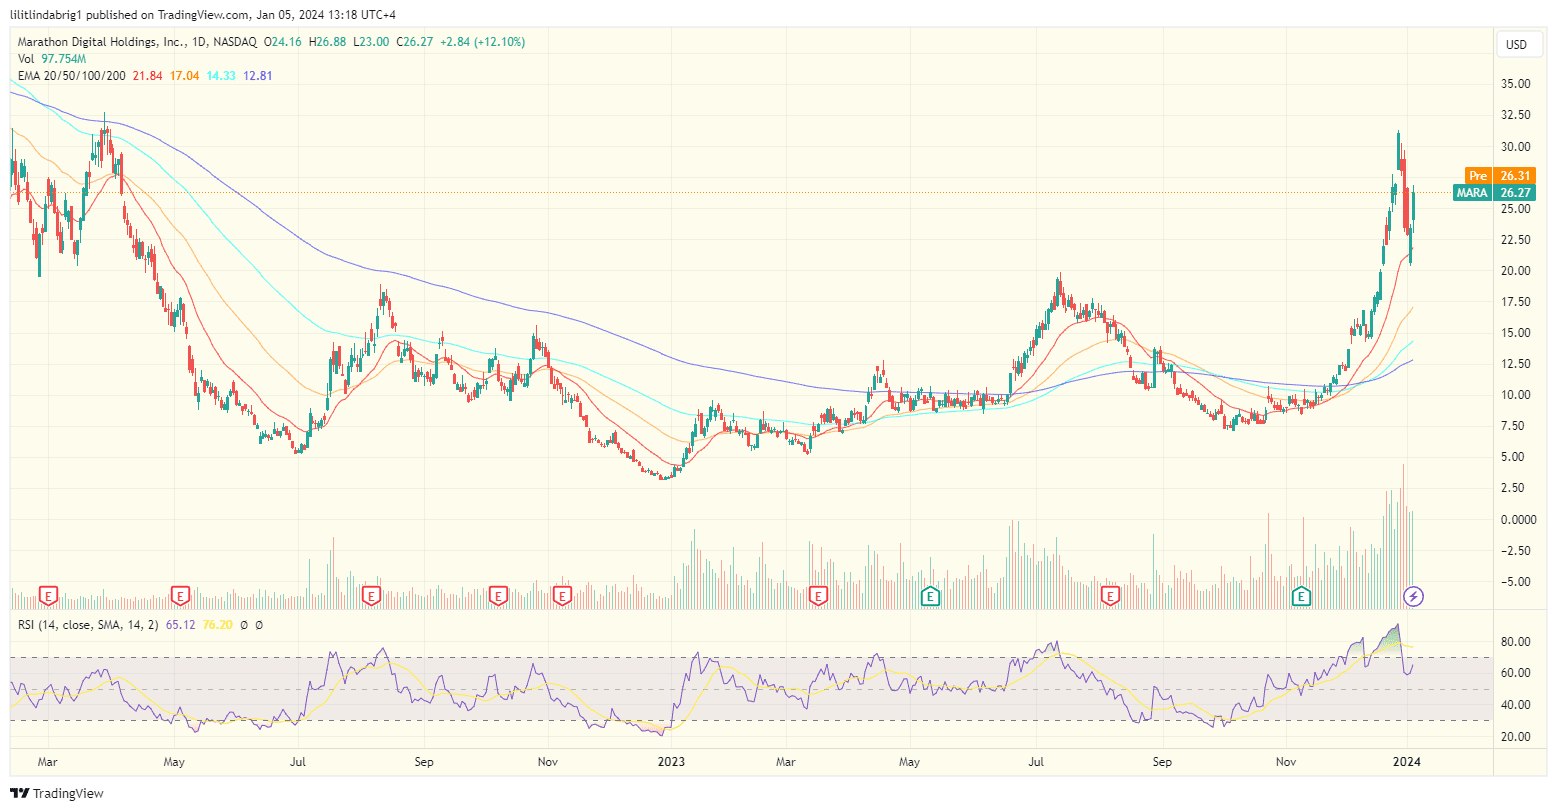Click the red earnings marker near March 2023
This screenshot has width=1557, height=811.
(x=818, y=596)
